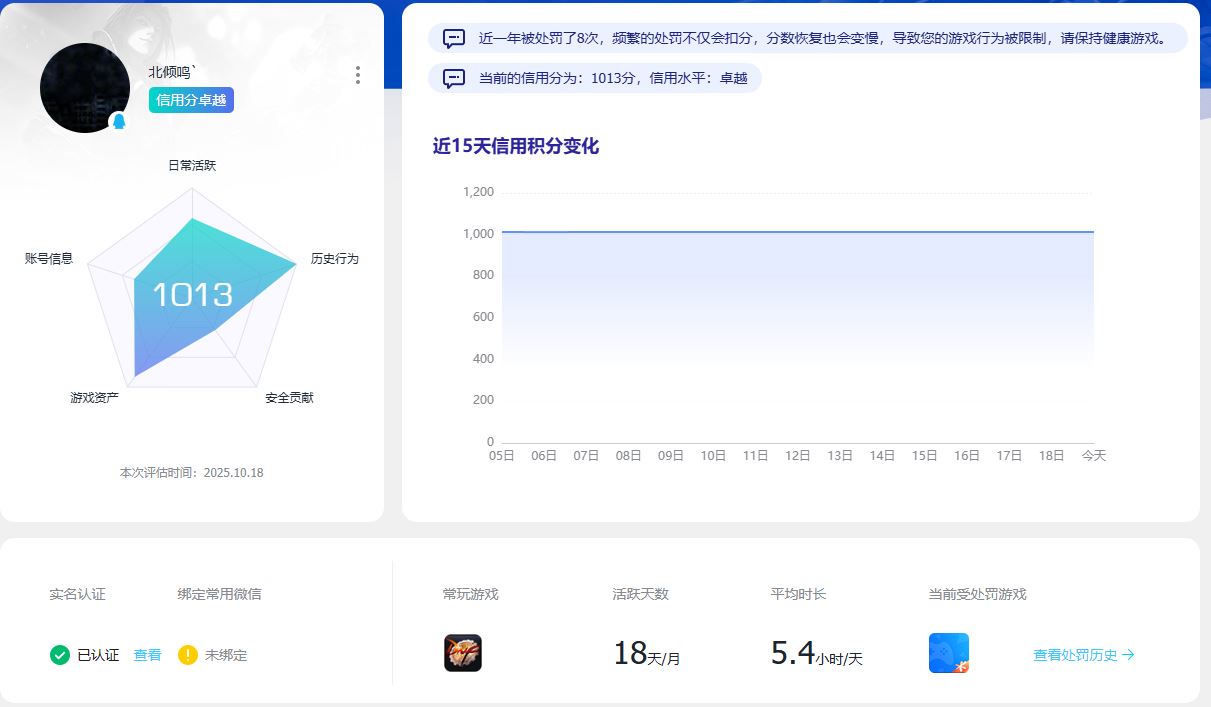Image resolution: width=1211 pixels, height=707 pixels.
Task: Select the 日常活跃 radar axis label
Action: point(192,165)
